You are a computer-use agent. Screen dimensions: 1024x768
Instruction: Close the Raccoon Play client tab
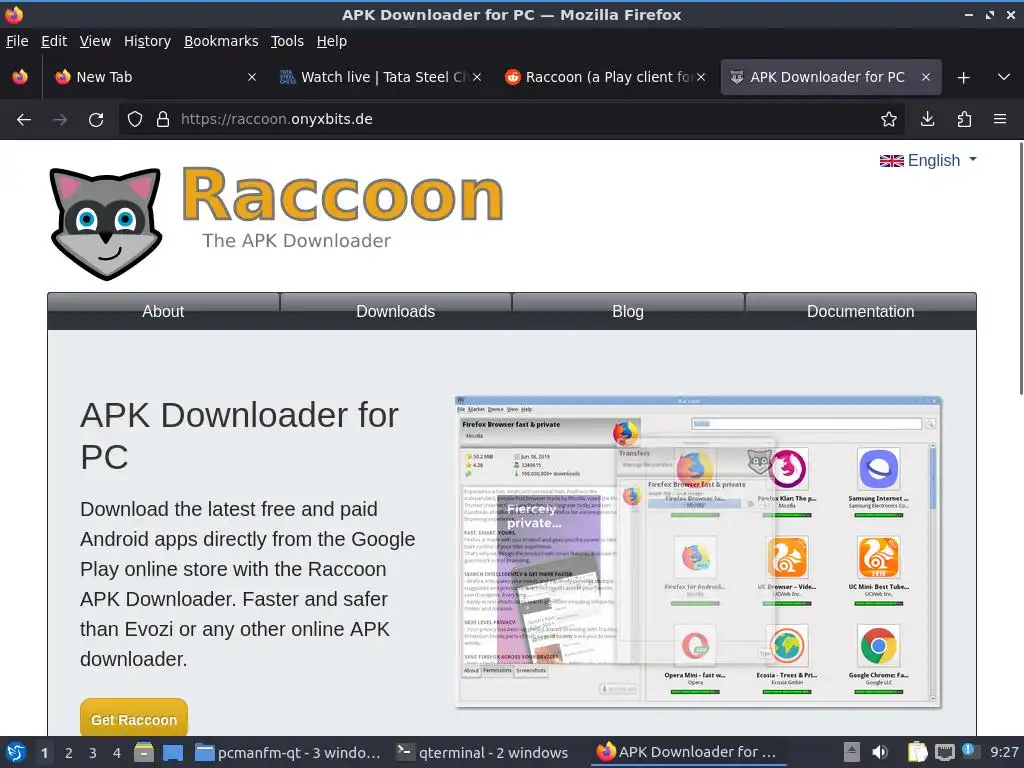pos(701,77)
